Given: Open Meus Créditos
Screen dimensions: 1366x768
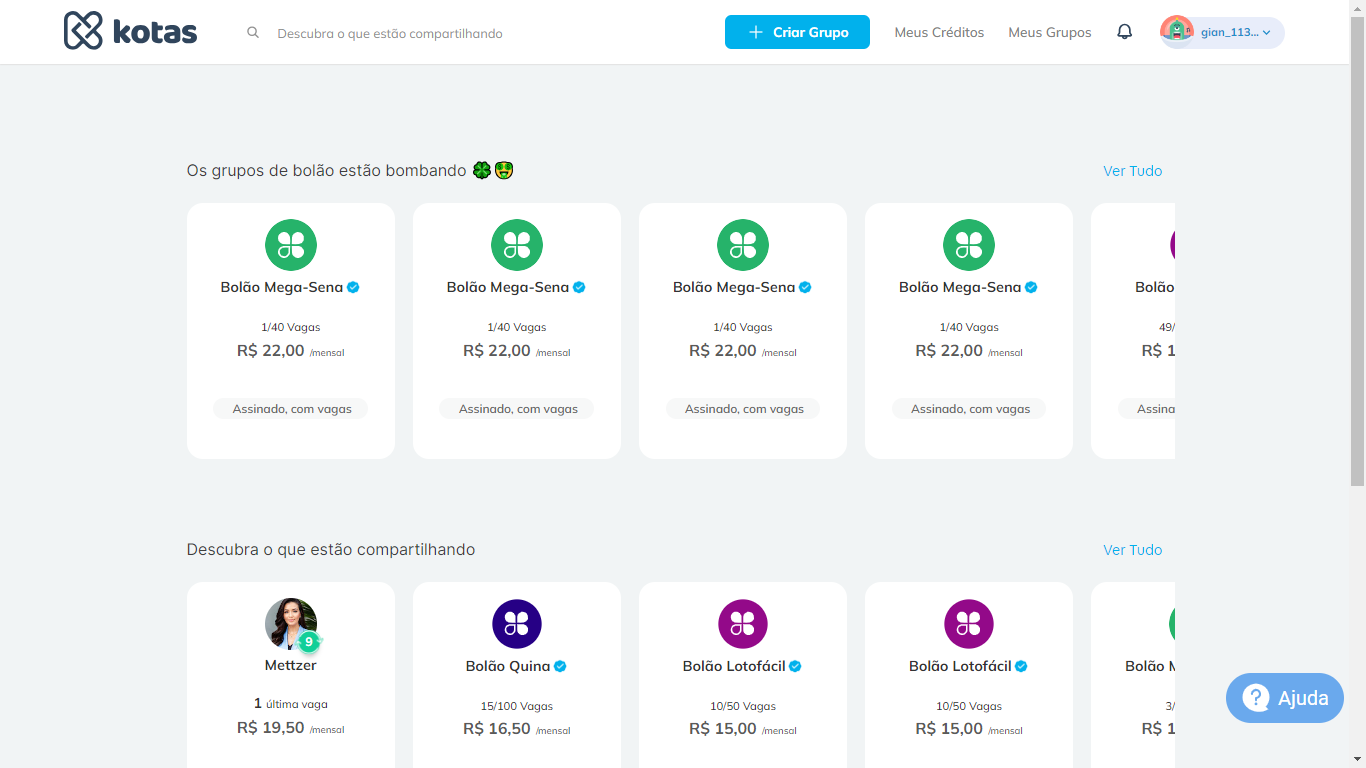Looking at the screenshot, I should coord(939,32).
